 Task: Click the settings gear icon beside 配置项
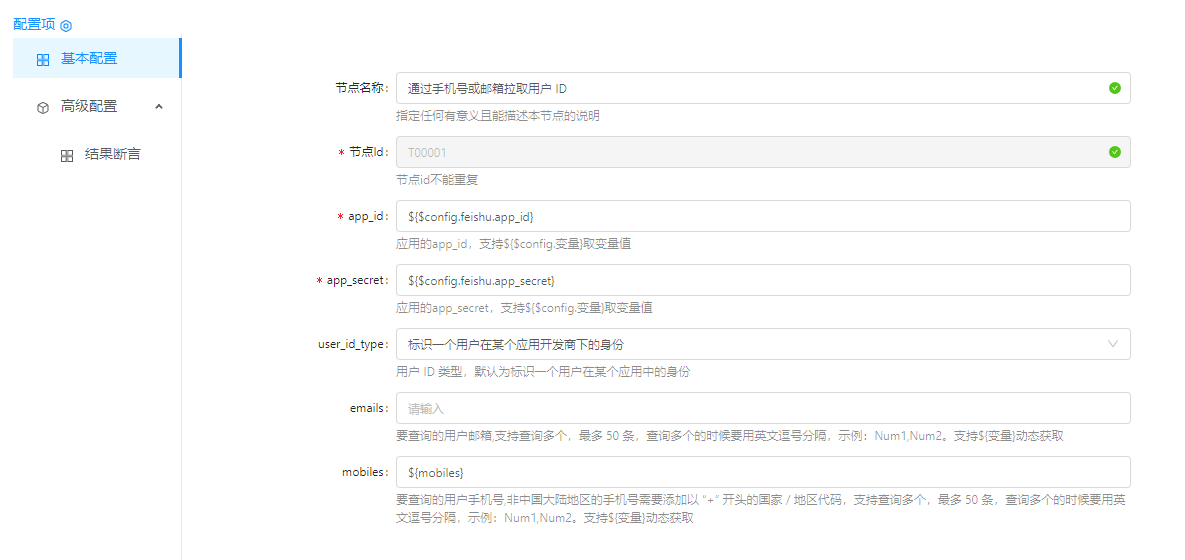[x=66, y=25]
